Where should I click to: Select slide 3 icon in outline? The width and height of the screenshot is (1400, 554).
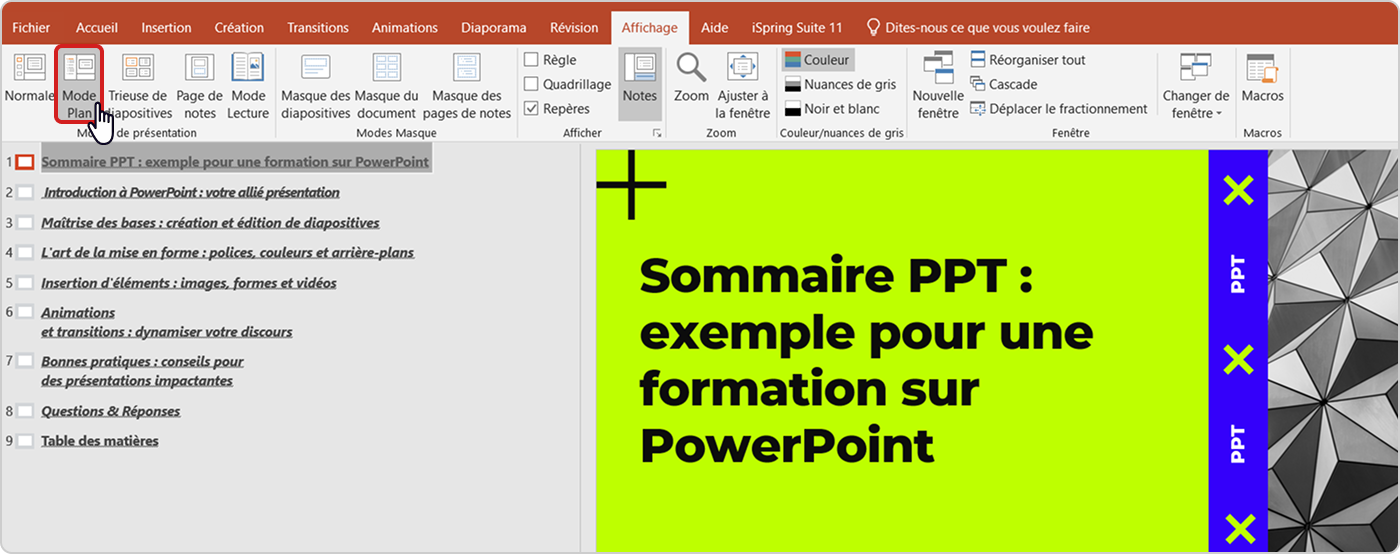coord(25,222)
